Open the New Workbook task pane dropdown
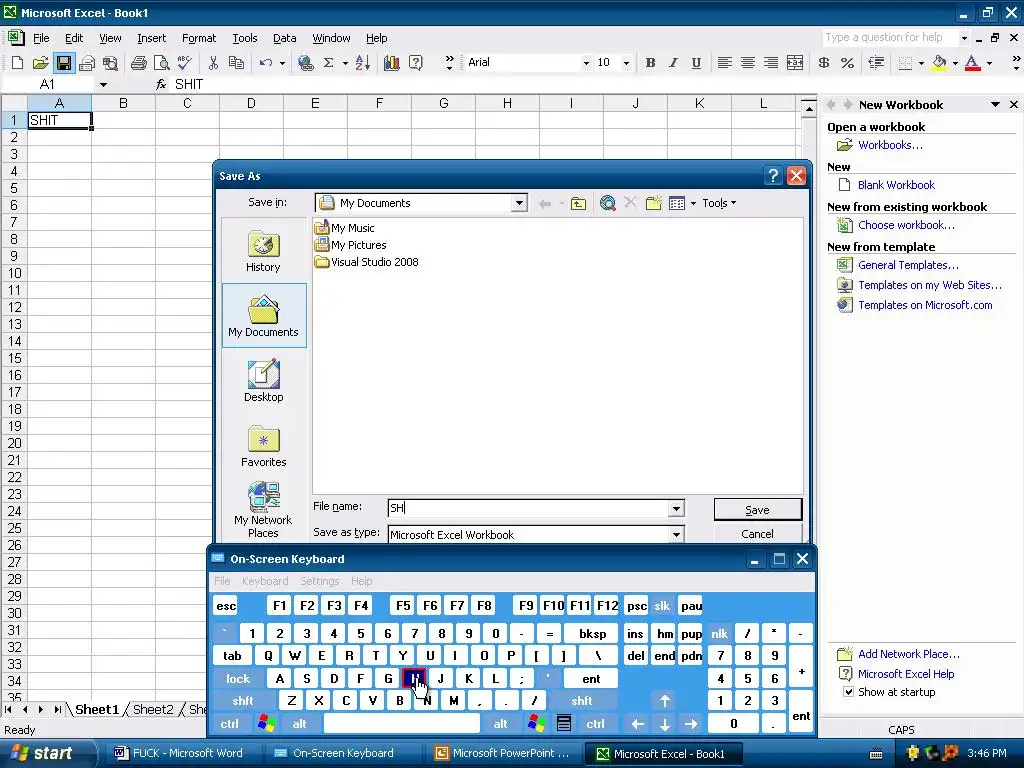 click(995, 104)
